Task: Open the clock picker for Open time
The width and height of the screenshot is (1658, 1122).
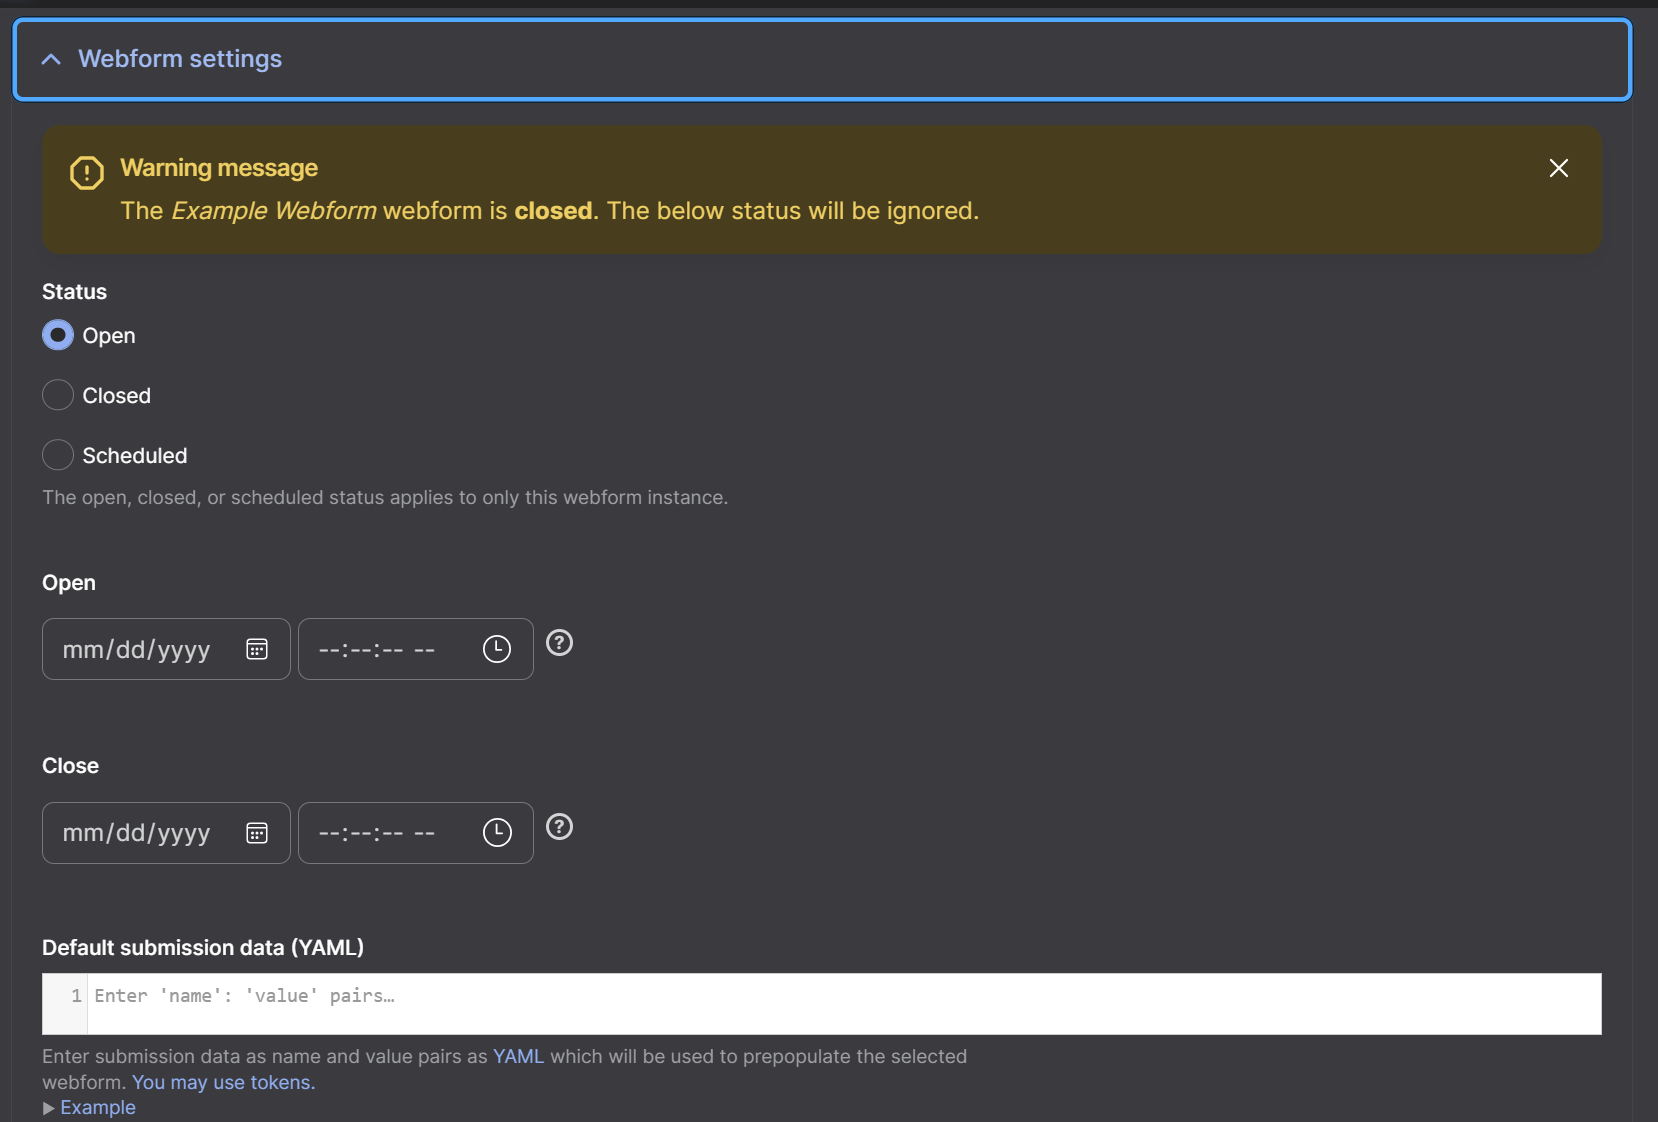Action: (497, 649)
